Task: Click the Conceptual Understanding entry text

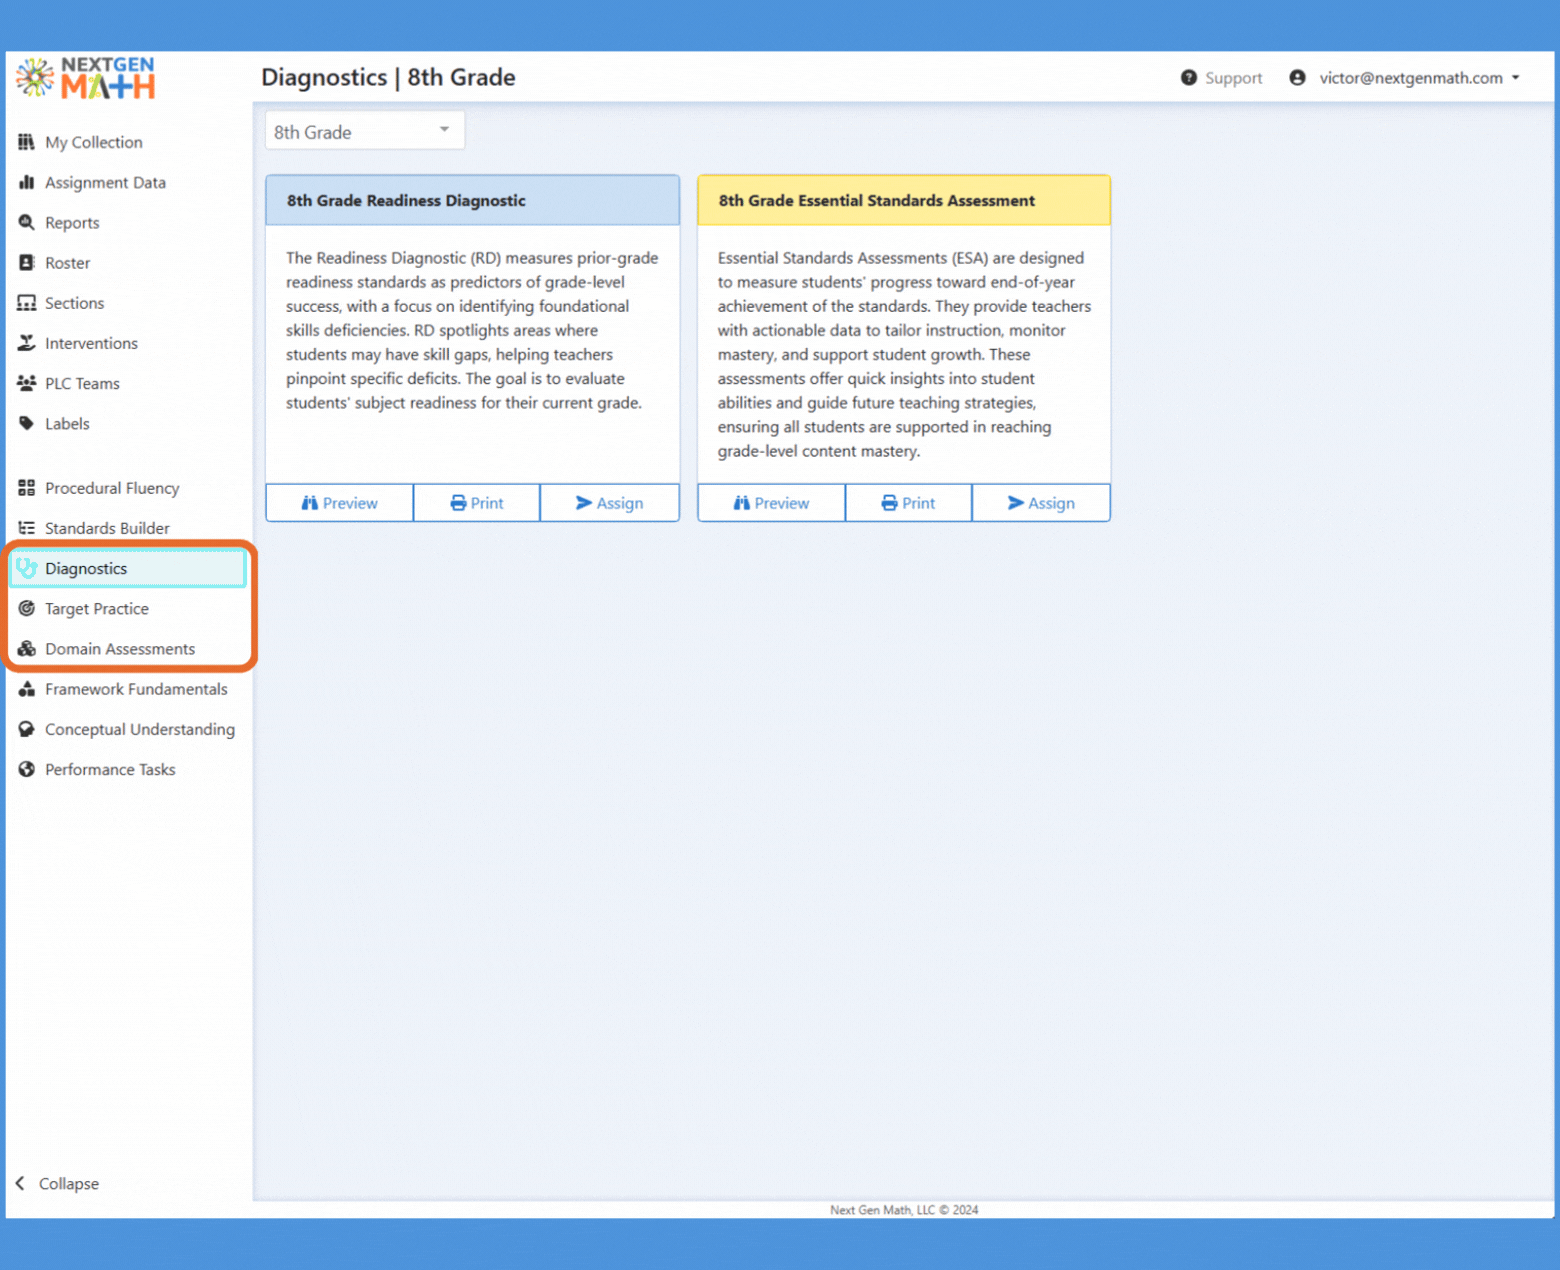Action: point(140,729)
